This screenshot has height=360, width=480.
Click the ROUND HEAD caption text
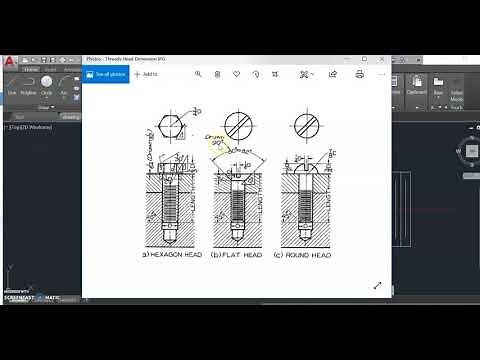(308, 255)
